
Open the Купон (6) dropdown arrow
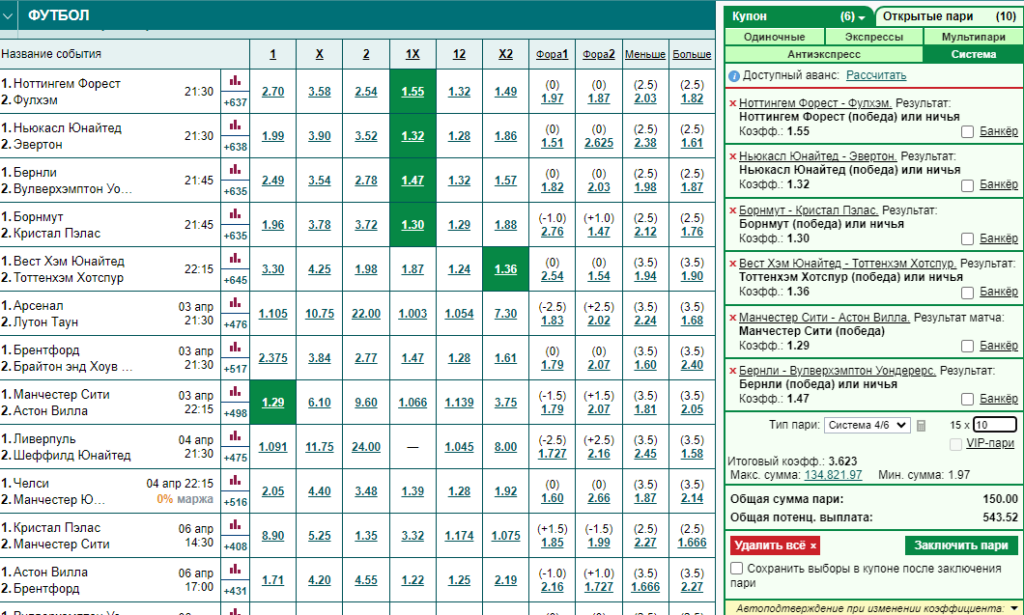862,18
